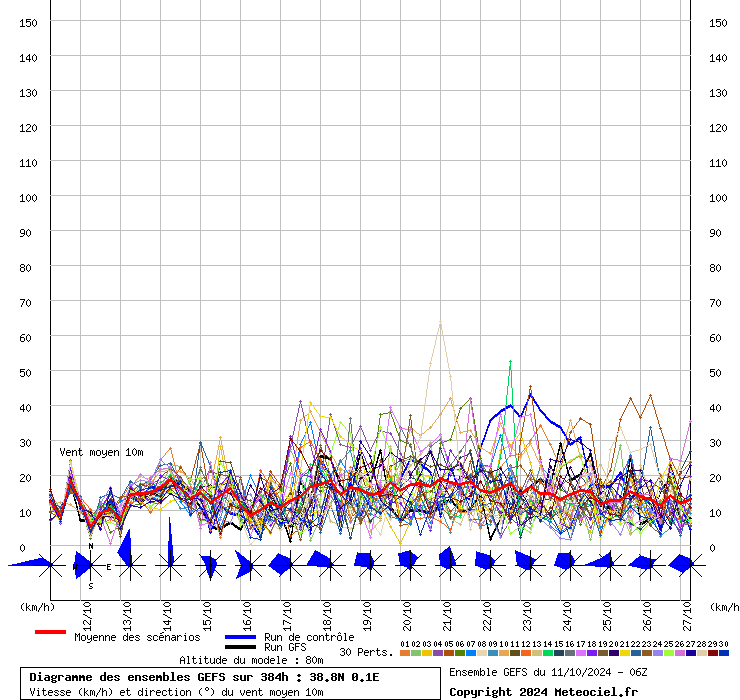Click the tall beige peak near 21/10
Image resolution: width=740 pixels, height=700 pixels.
(x=439, y=325)
